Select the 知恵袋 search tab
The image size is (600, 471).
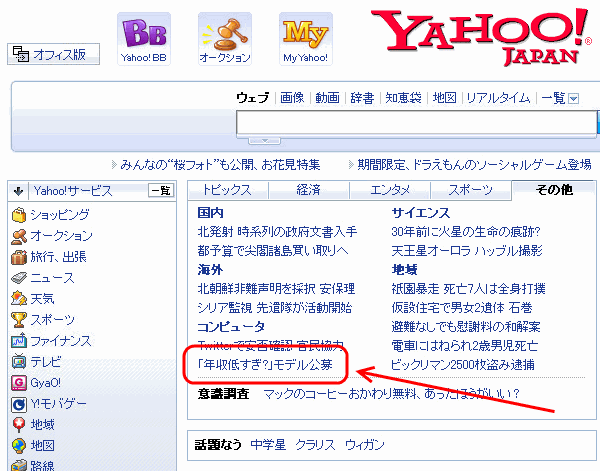[403, 98]
